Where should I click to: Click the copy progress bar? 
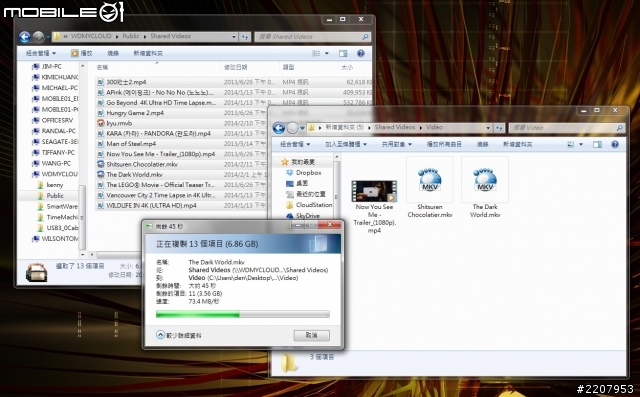[242, 314]
